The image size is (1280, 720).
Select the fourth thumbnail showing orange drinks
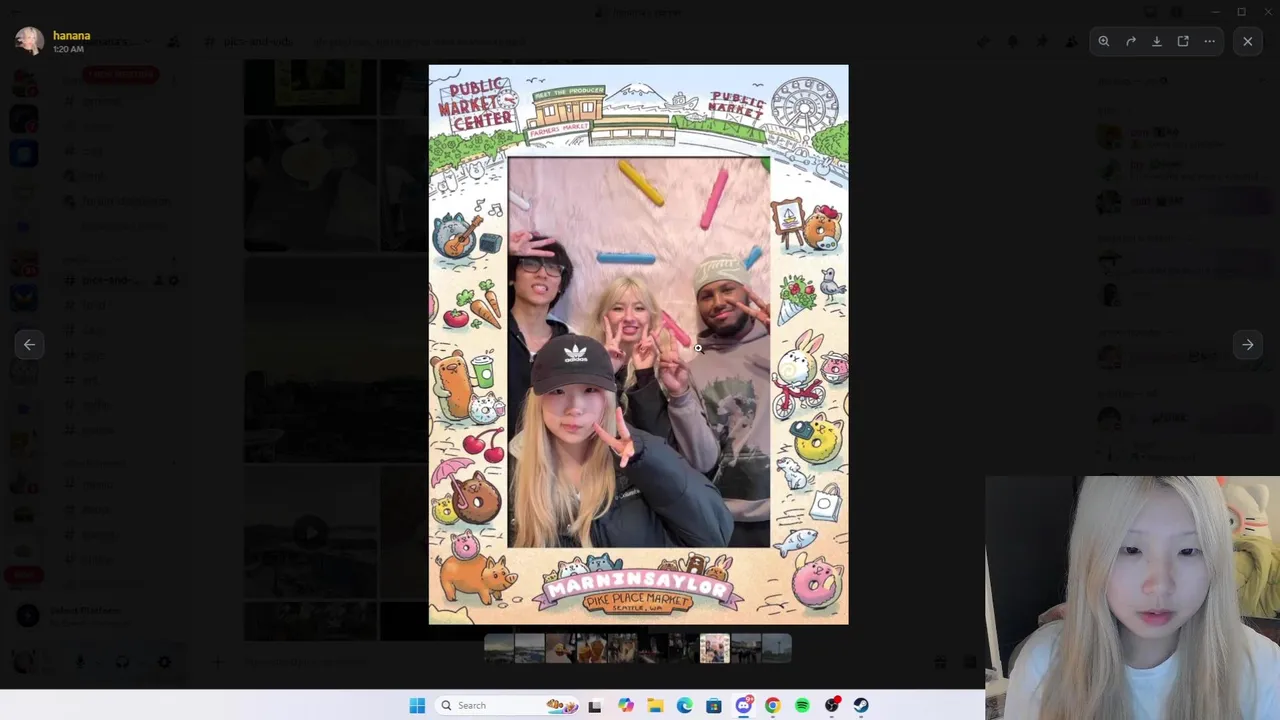592,648
